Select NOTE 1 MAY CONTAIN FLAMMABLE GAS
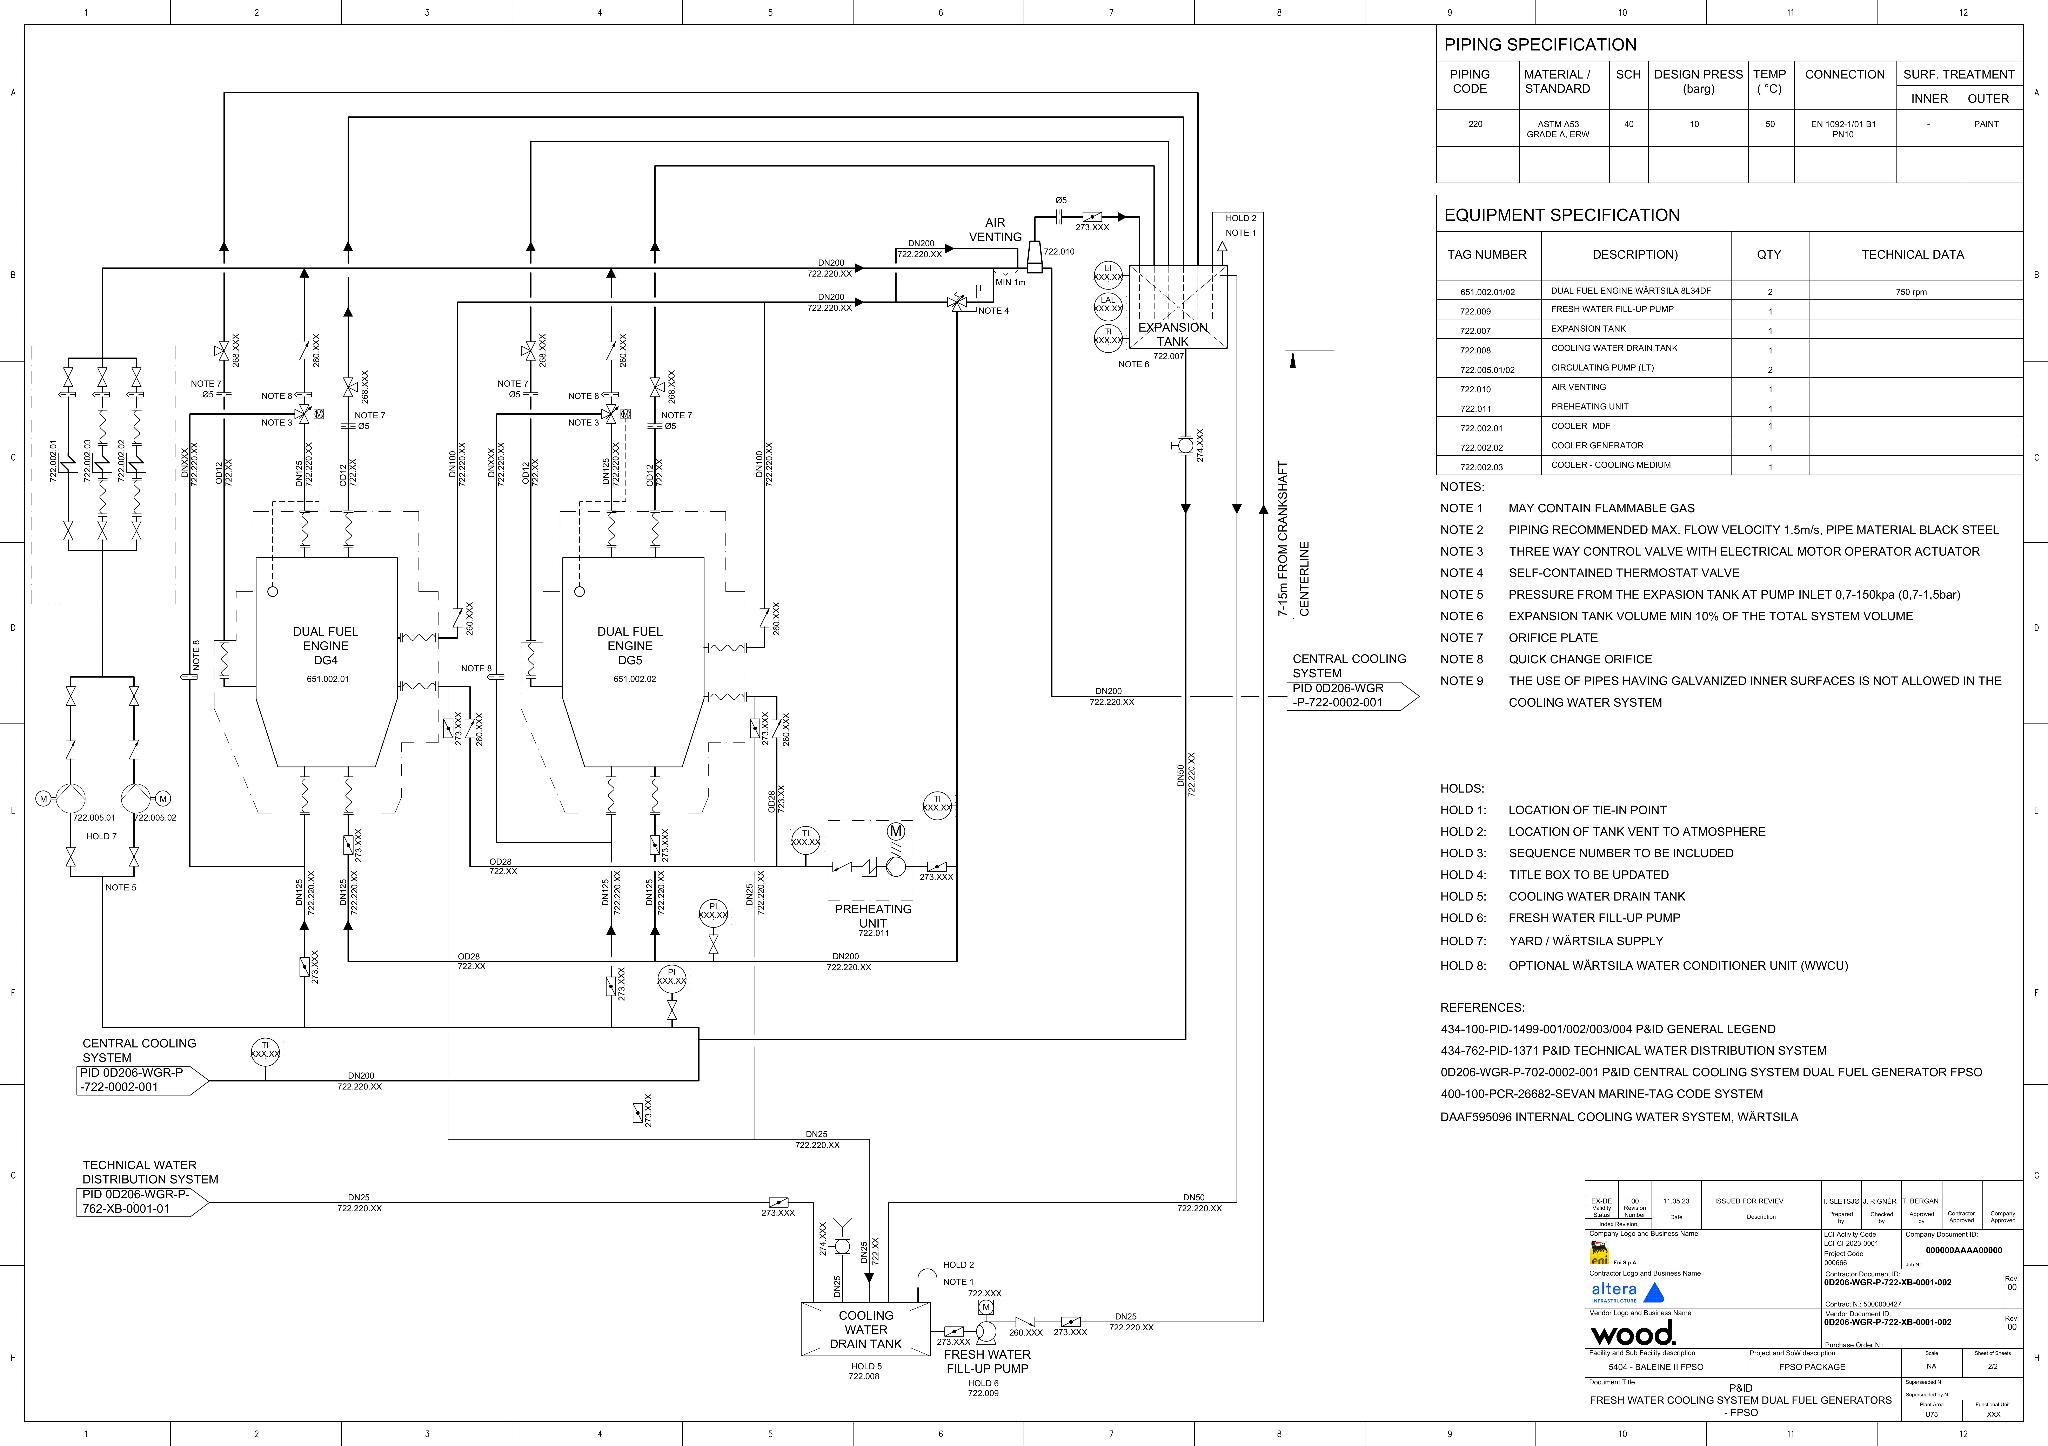 coord(1567,508)
